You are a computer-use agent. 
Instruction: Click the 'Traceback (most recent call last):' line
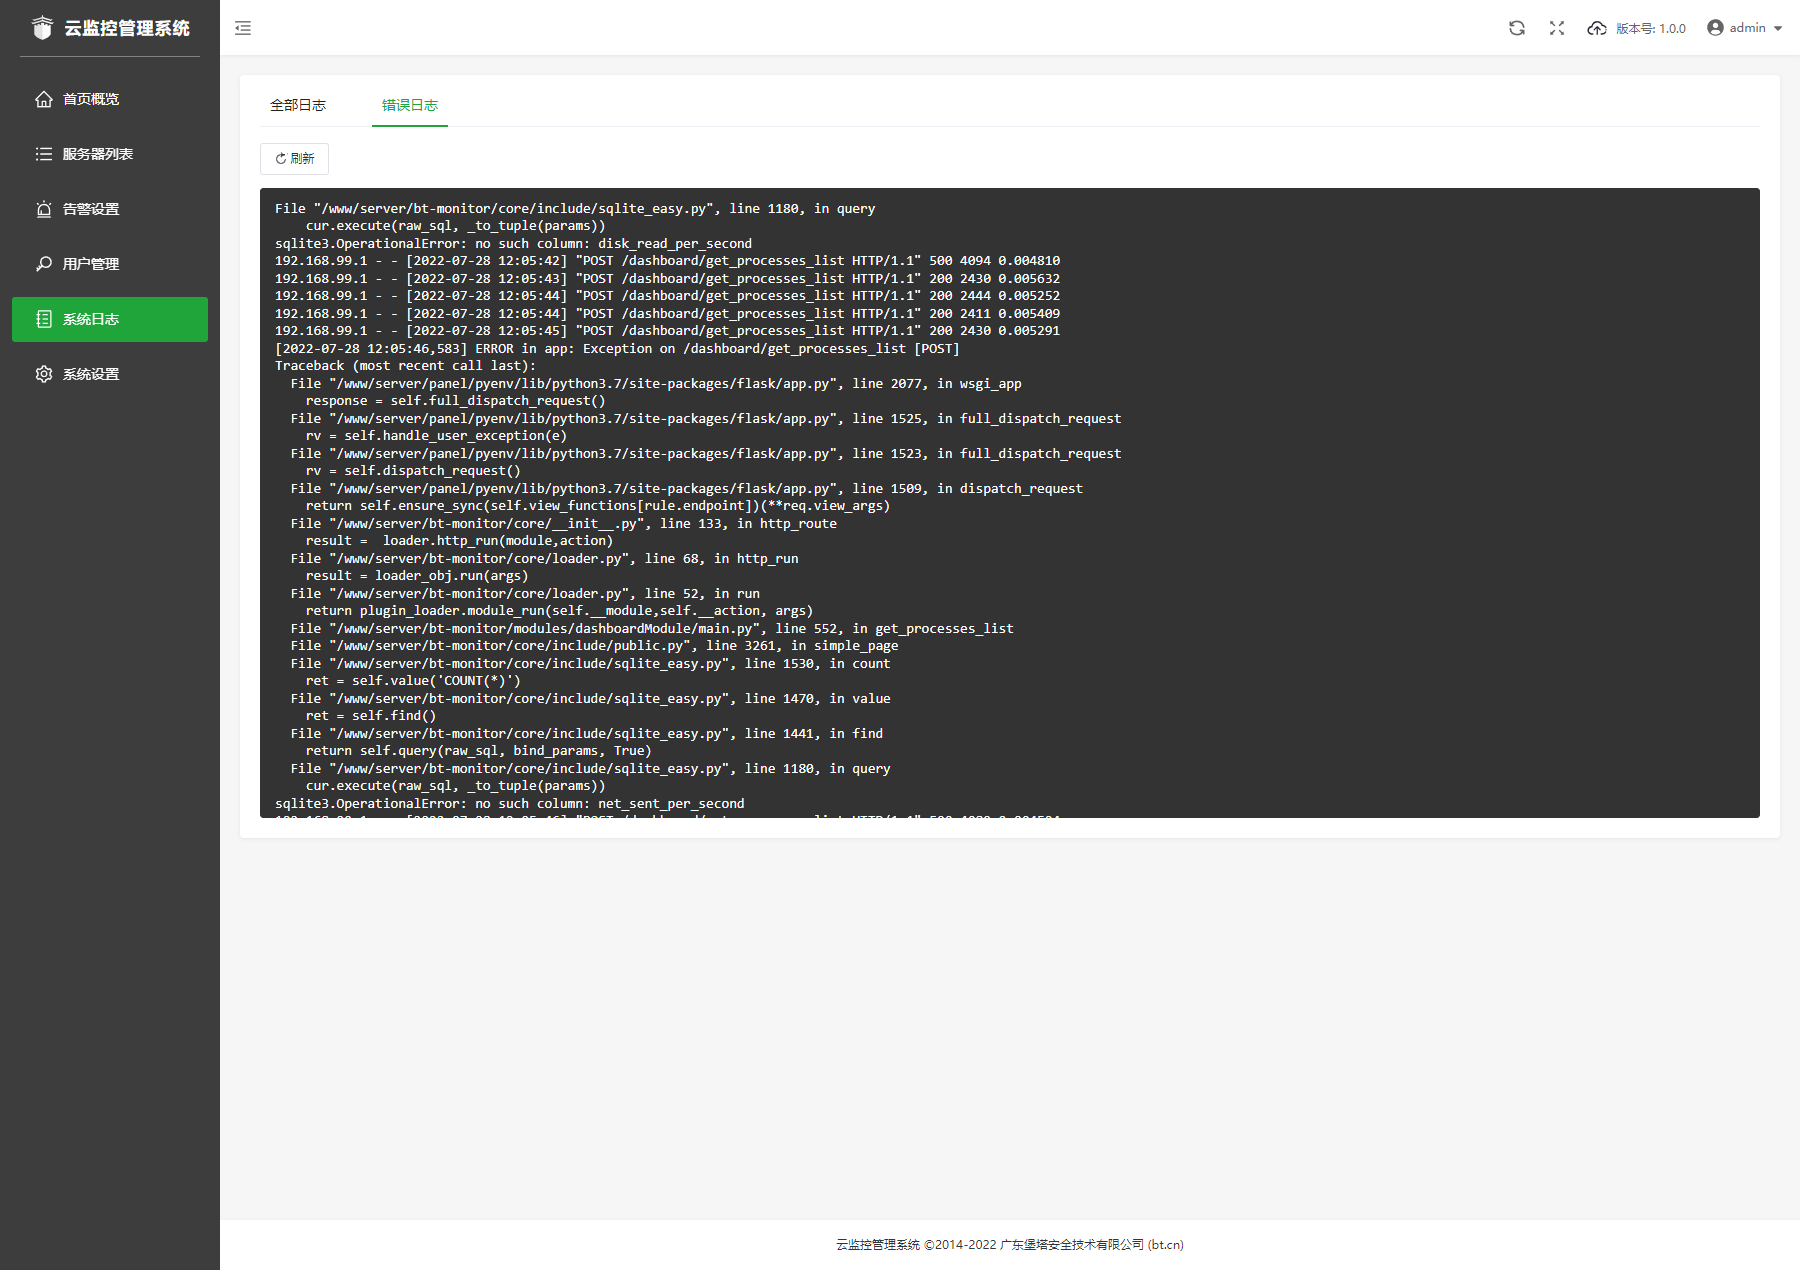(405, 366)
